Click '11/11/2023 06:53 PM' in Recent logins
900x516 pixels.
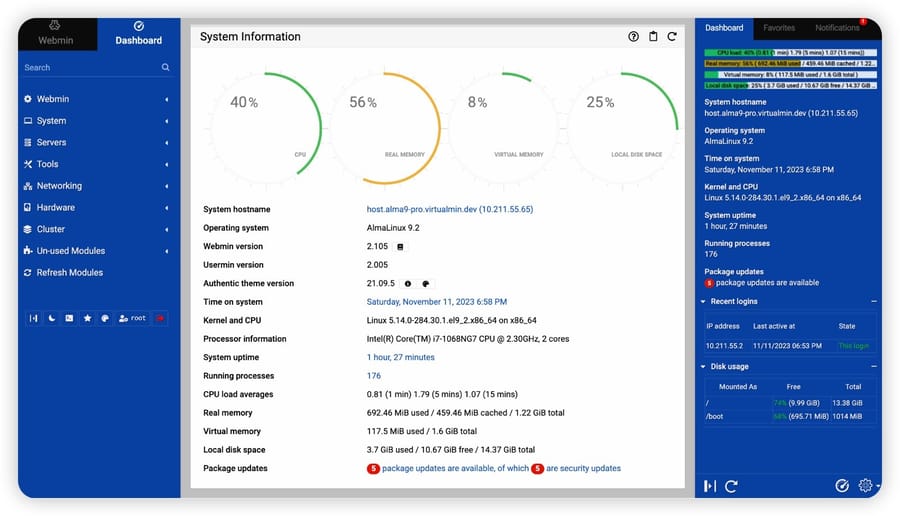pos(787,346)
